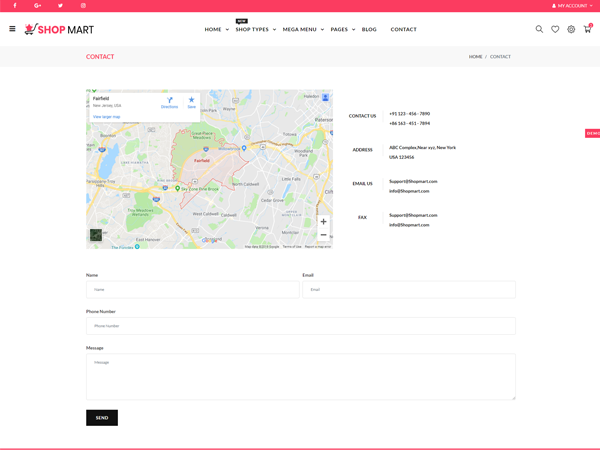
Task: Click the settings gear icon in header
Action: point(571,29)
